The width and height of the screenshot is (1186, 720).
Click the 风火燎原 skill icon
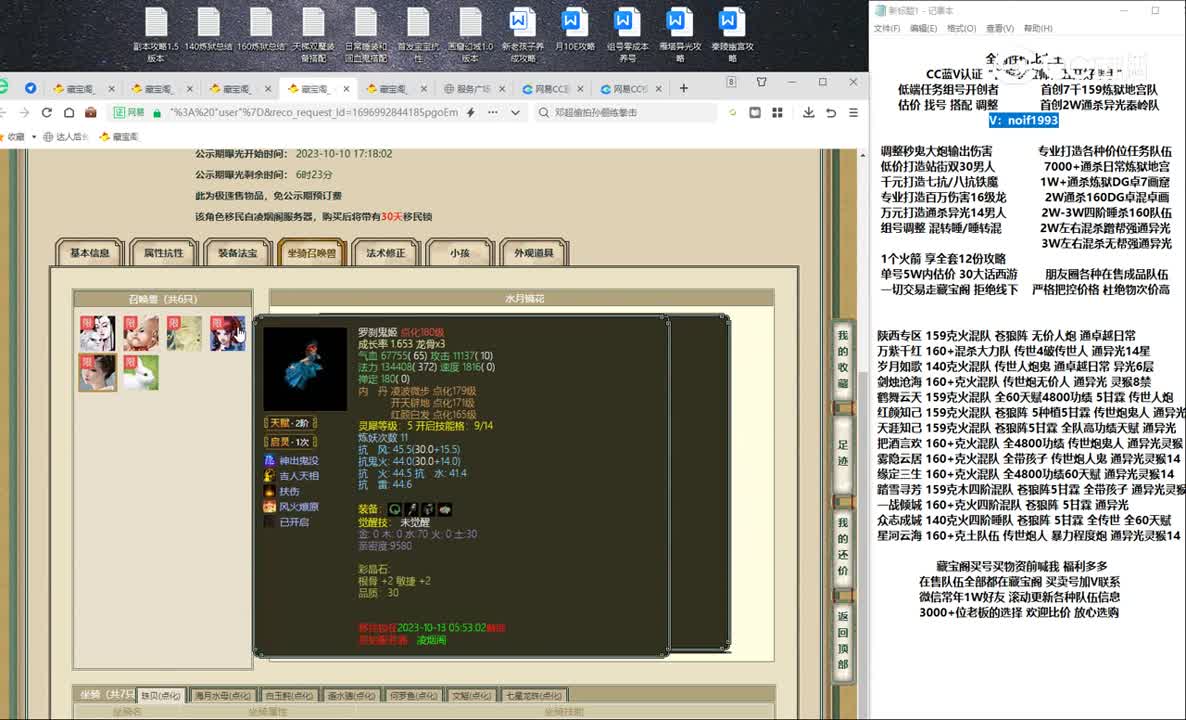tap(269, 507)
